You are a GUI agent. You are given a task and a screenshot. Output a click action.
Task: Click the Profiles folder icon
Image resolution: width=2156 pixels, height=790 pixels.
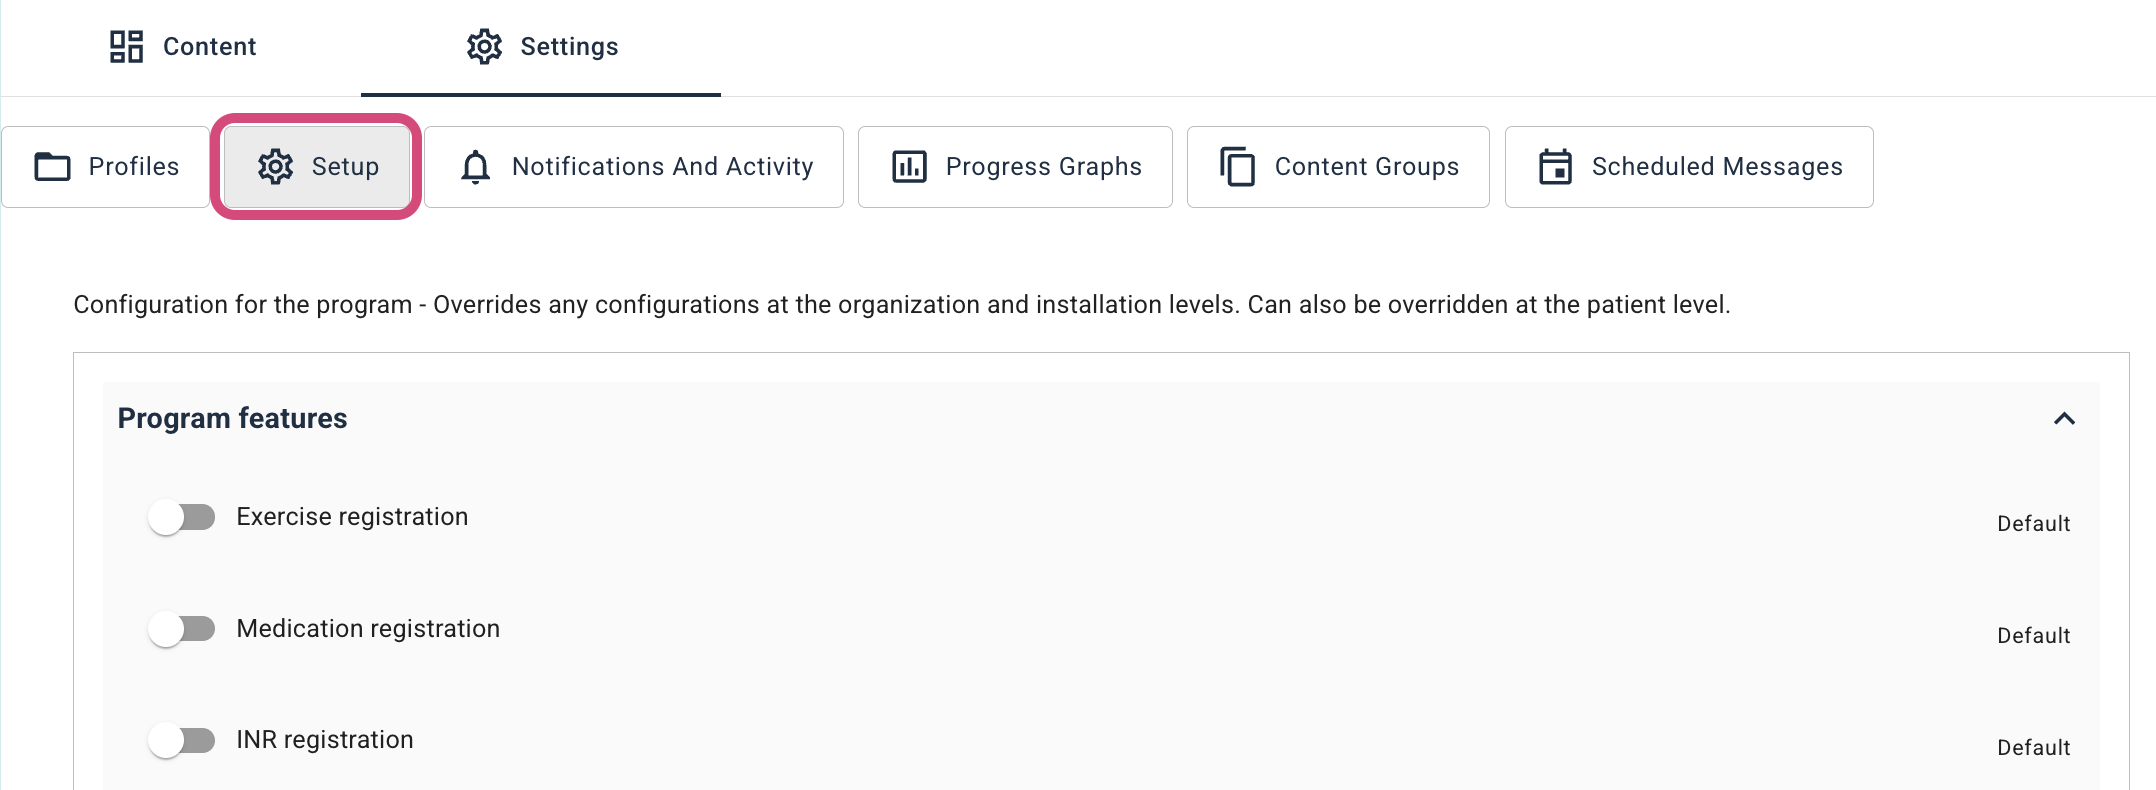click(x=53, y=167)
